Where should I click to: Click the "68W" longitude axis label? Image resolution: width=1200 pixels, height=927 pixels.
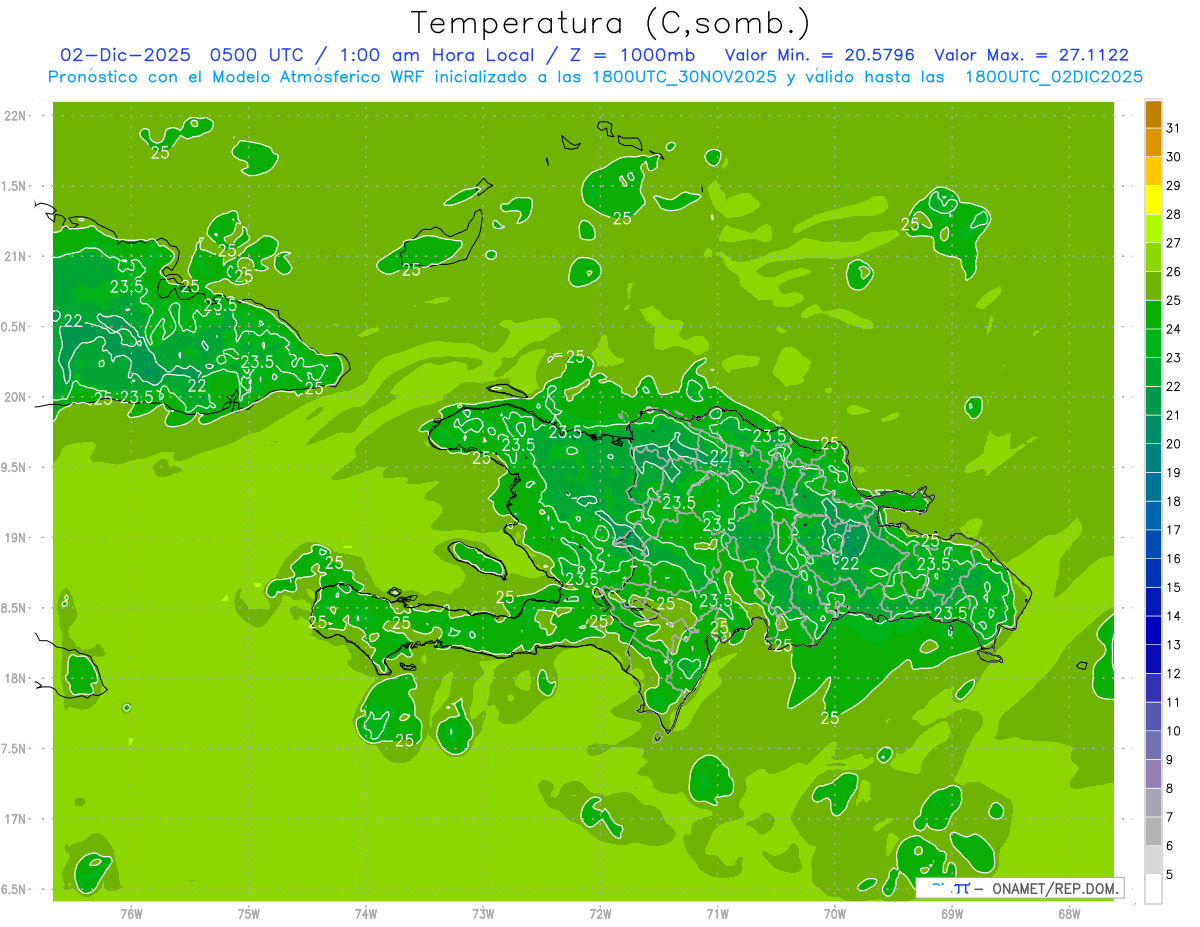point(1069,914)
